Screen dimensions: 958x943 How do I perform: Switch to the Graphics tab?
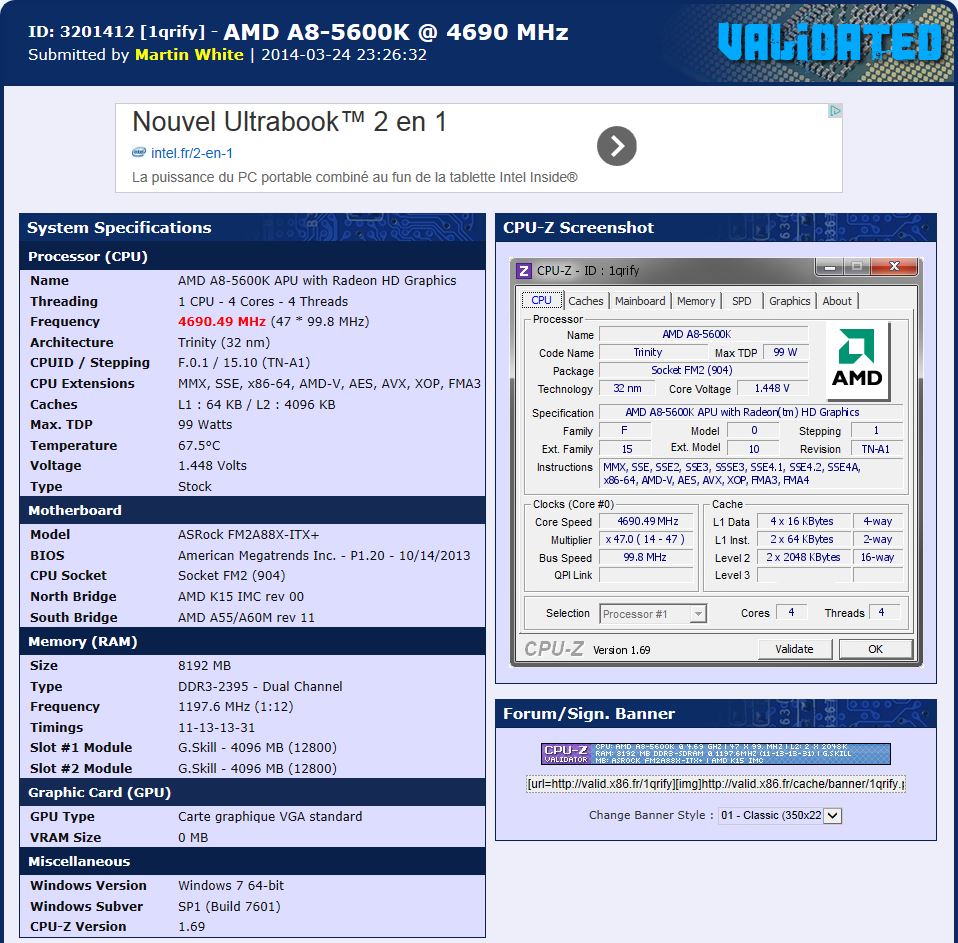pyautogui.click(x=789, y=301)
